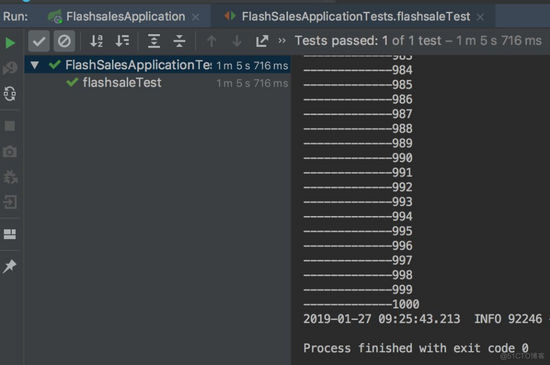
Task: Click console output line 999
Action: click(358, 289)
